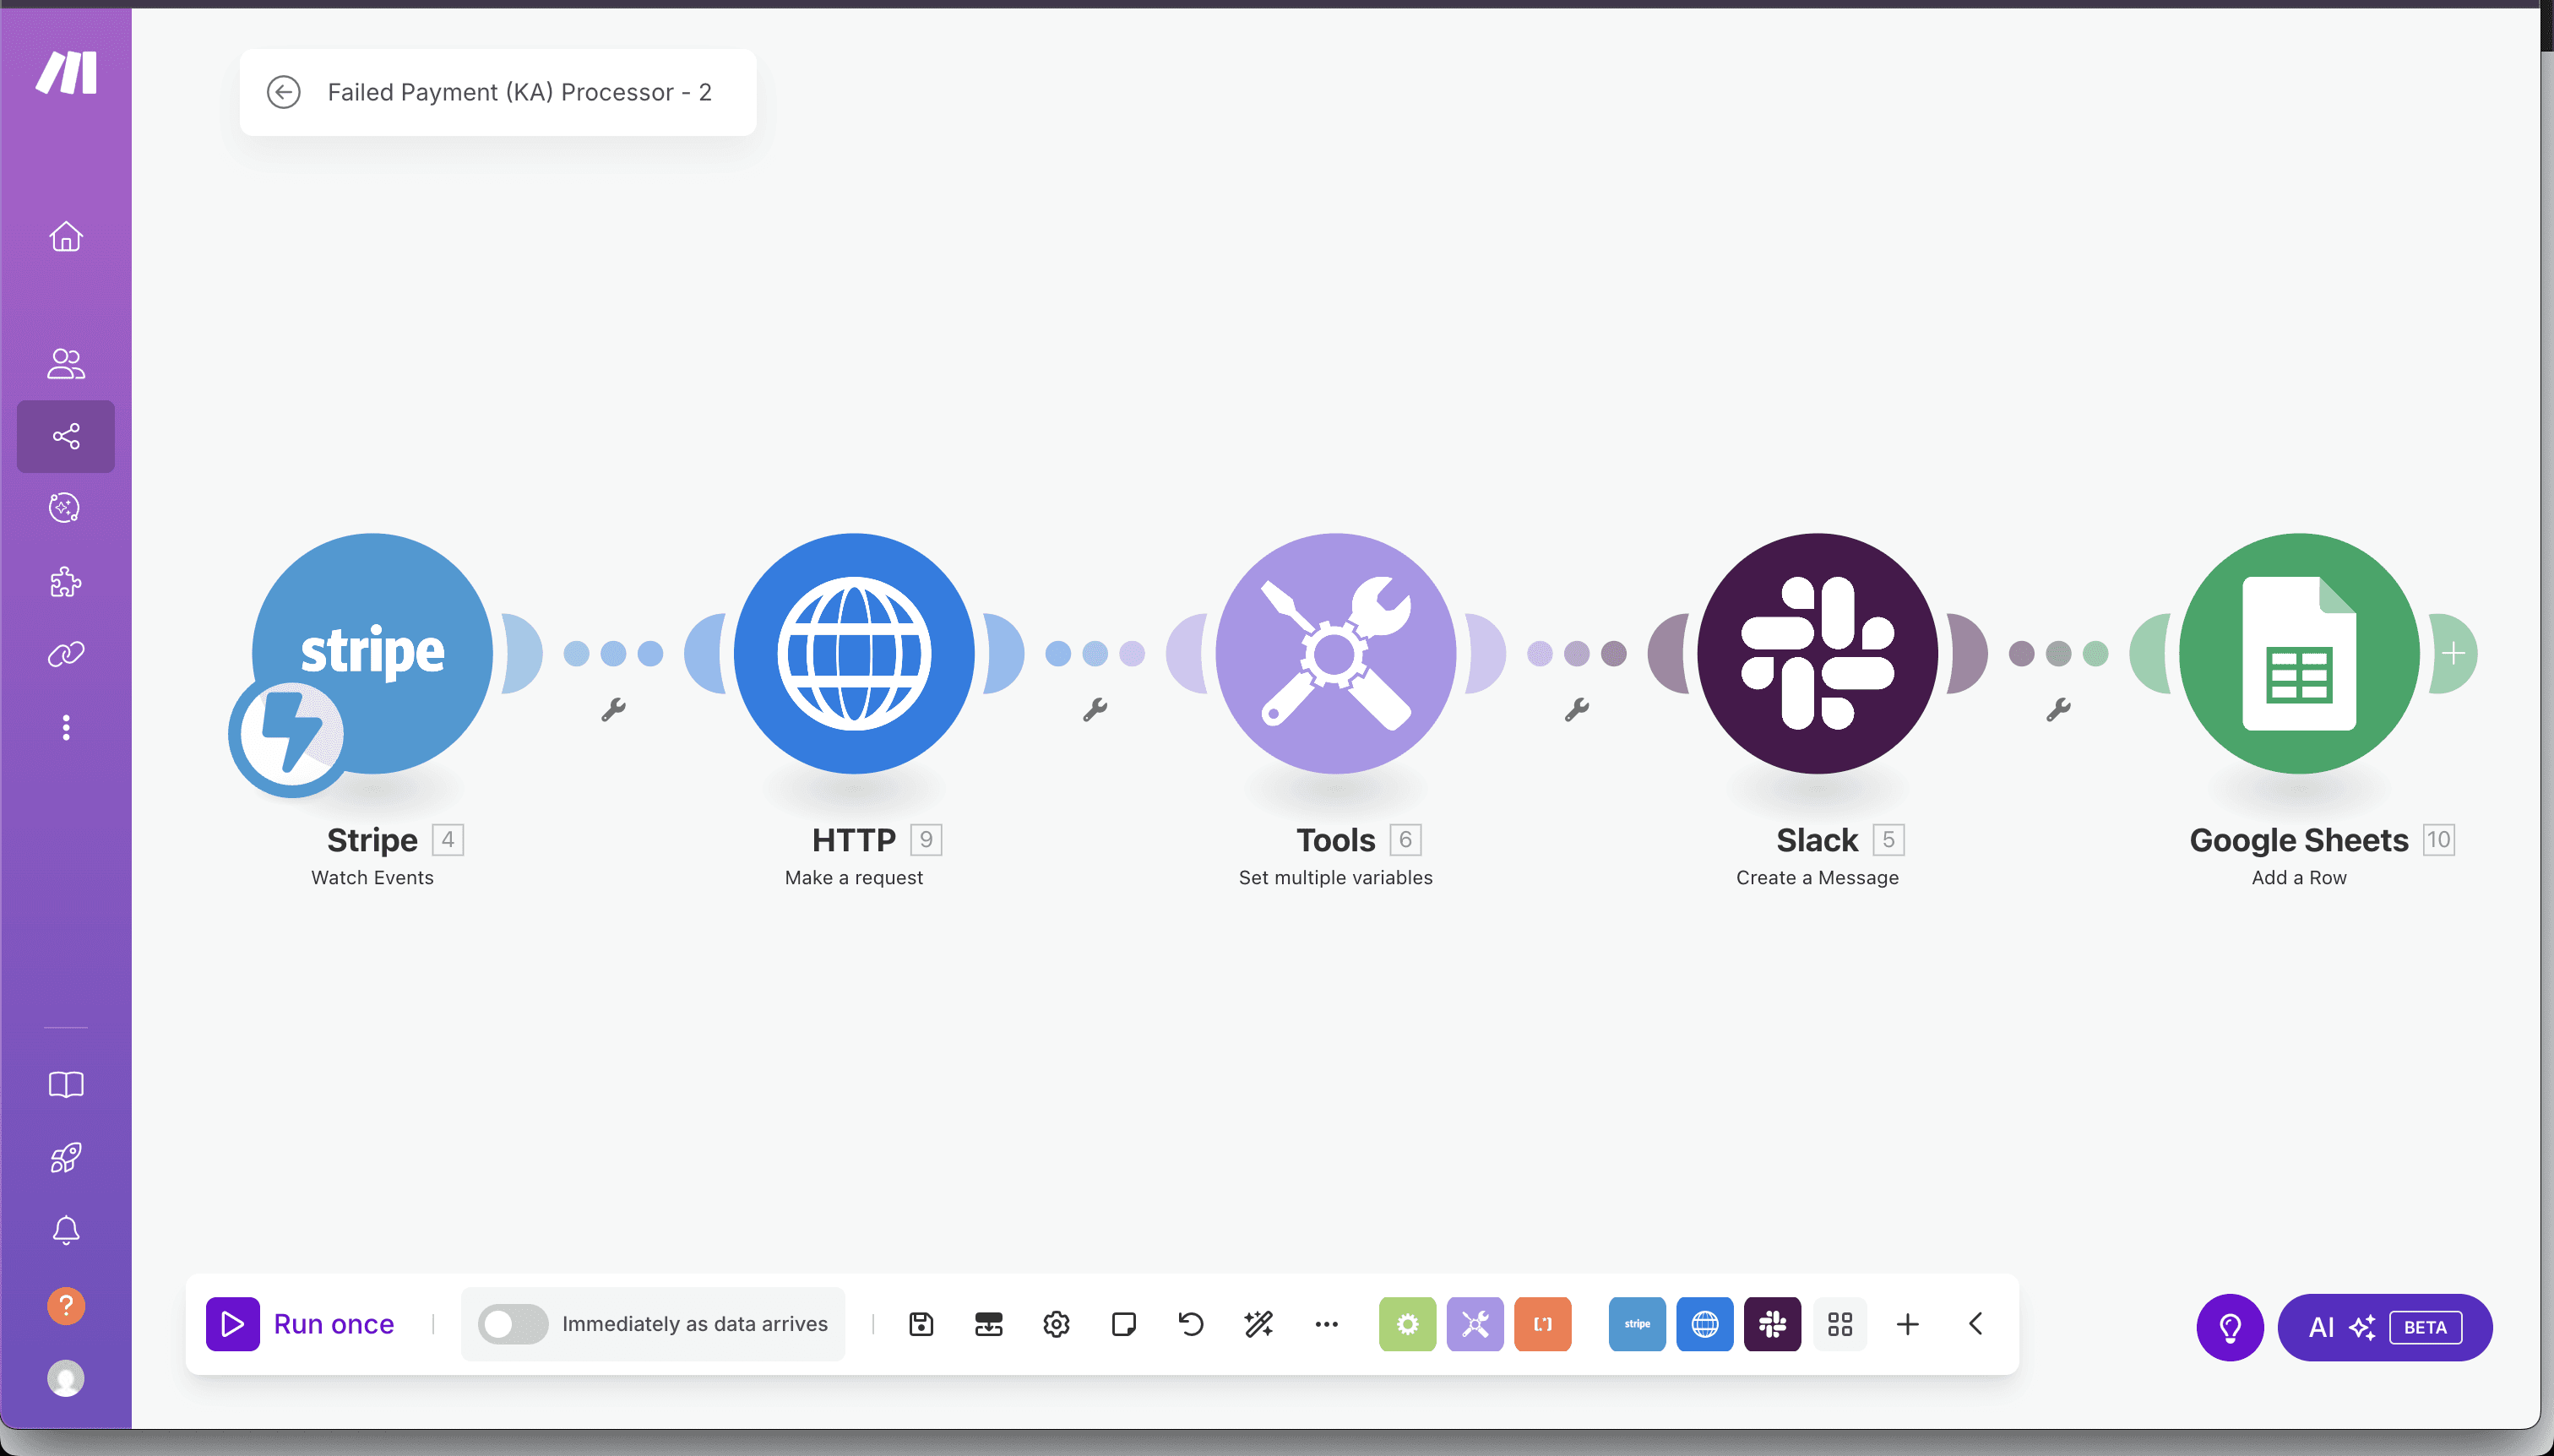Go back using the arrow beside scenario name
2554x1456 pixels.
(x=284, y=92)
